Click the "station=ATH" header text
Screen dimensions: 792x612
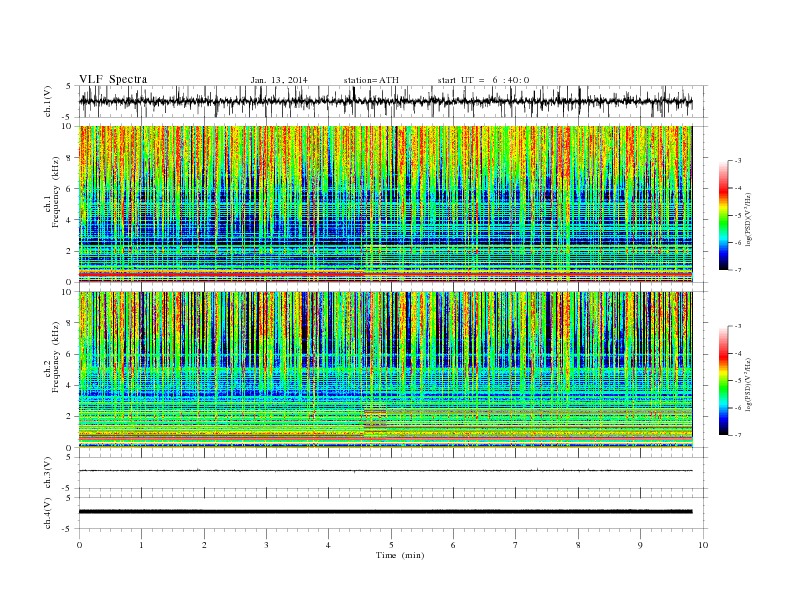[x=371, y=80]
